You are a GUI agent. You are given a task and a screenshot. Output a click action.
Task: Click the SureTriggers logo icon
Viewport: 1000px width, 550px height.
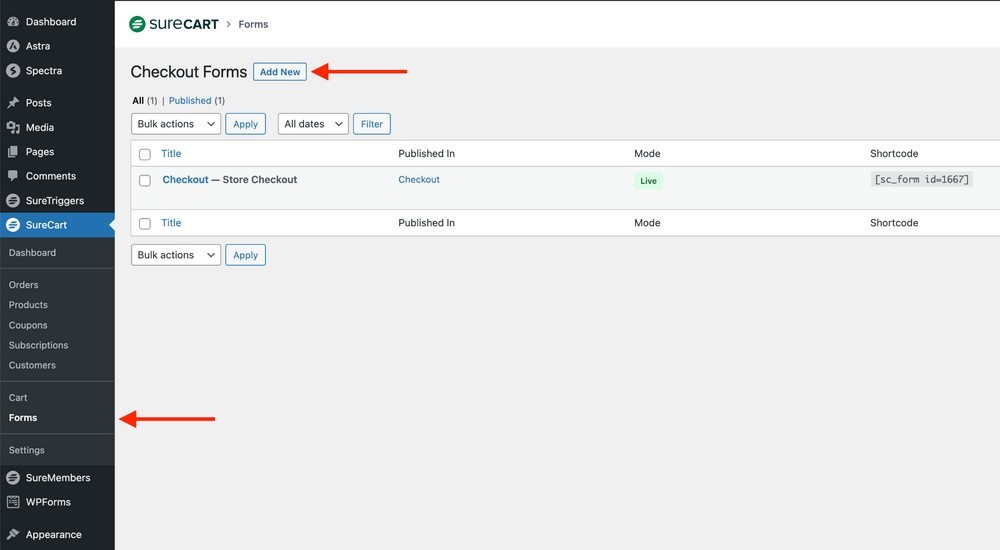(13, 200)
